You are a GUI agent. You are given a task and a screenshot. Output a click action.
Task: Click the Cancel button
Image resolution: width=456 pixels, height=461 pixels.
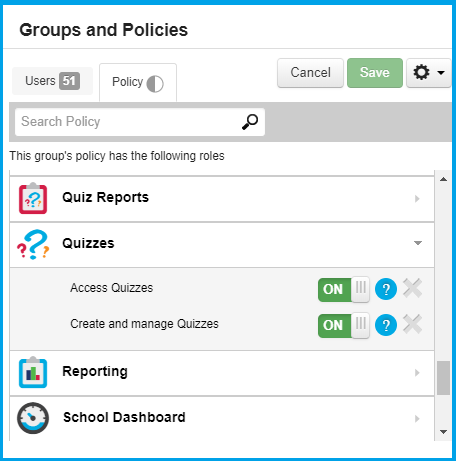tap(310, 73)
